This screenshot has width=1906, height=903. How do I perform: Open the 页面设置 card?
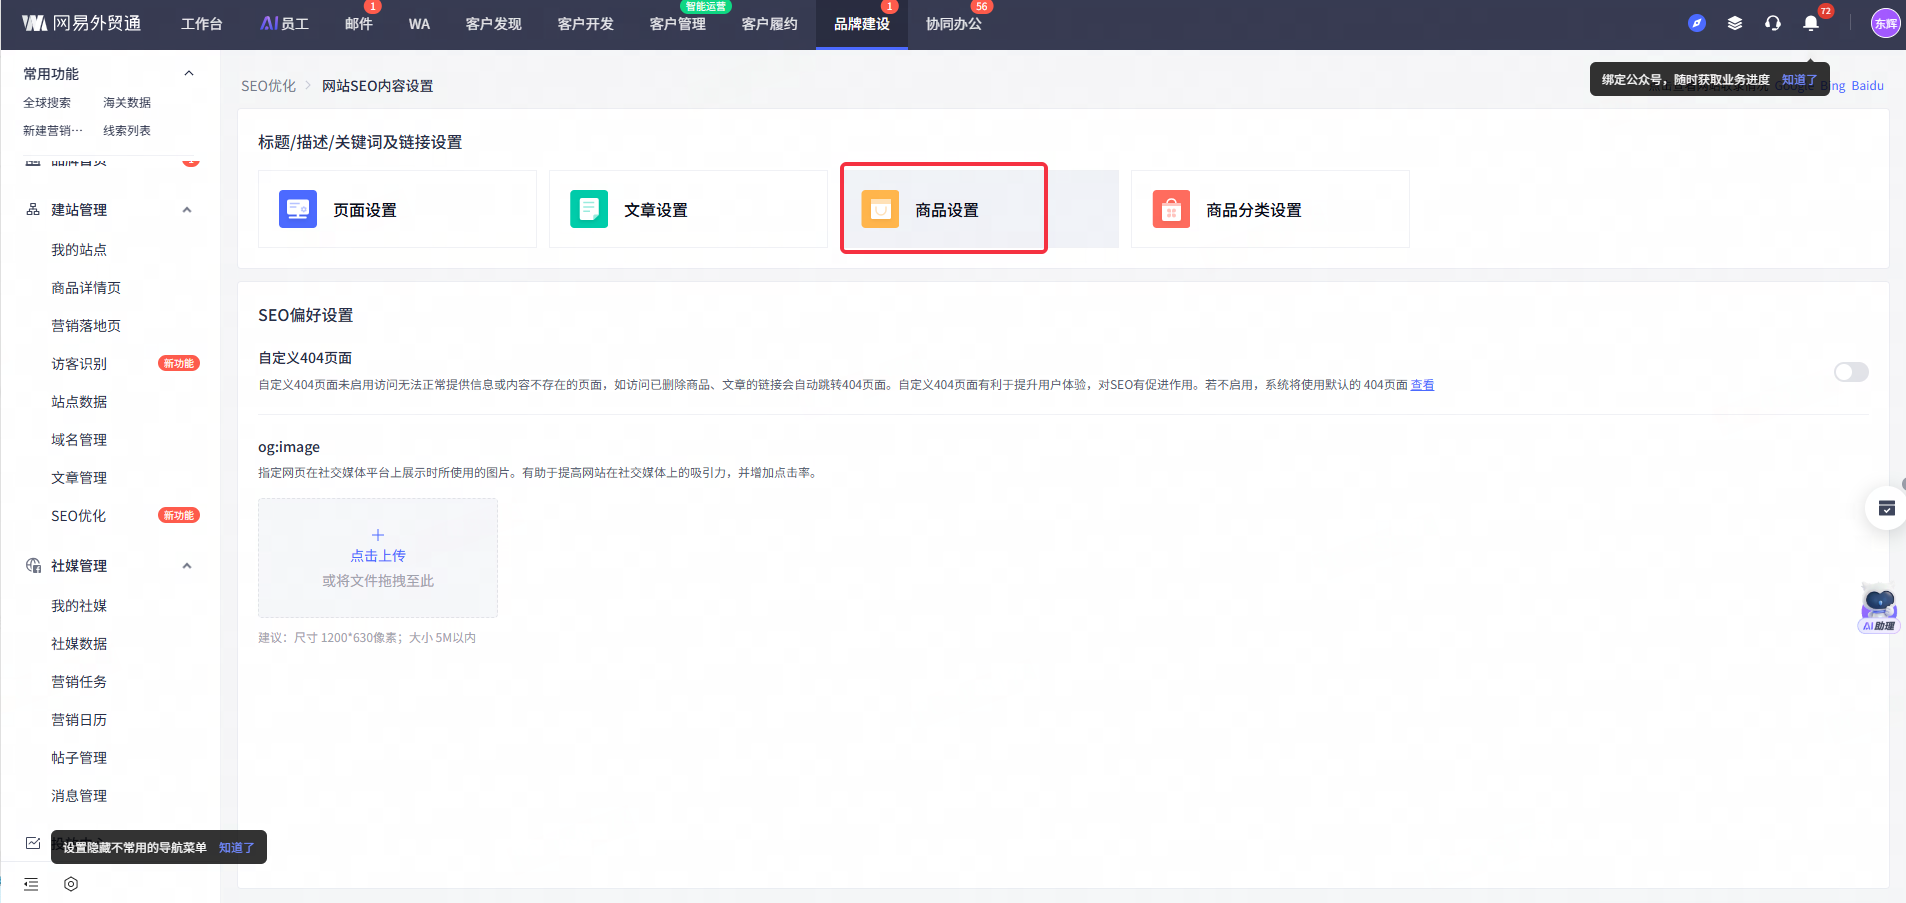pos(397,210)
